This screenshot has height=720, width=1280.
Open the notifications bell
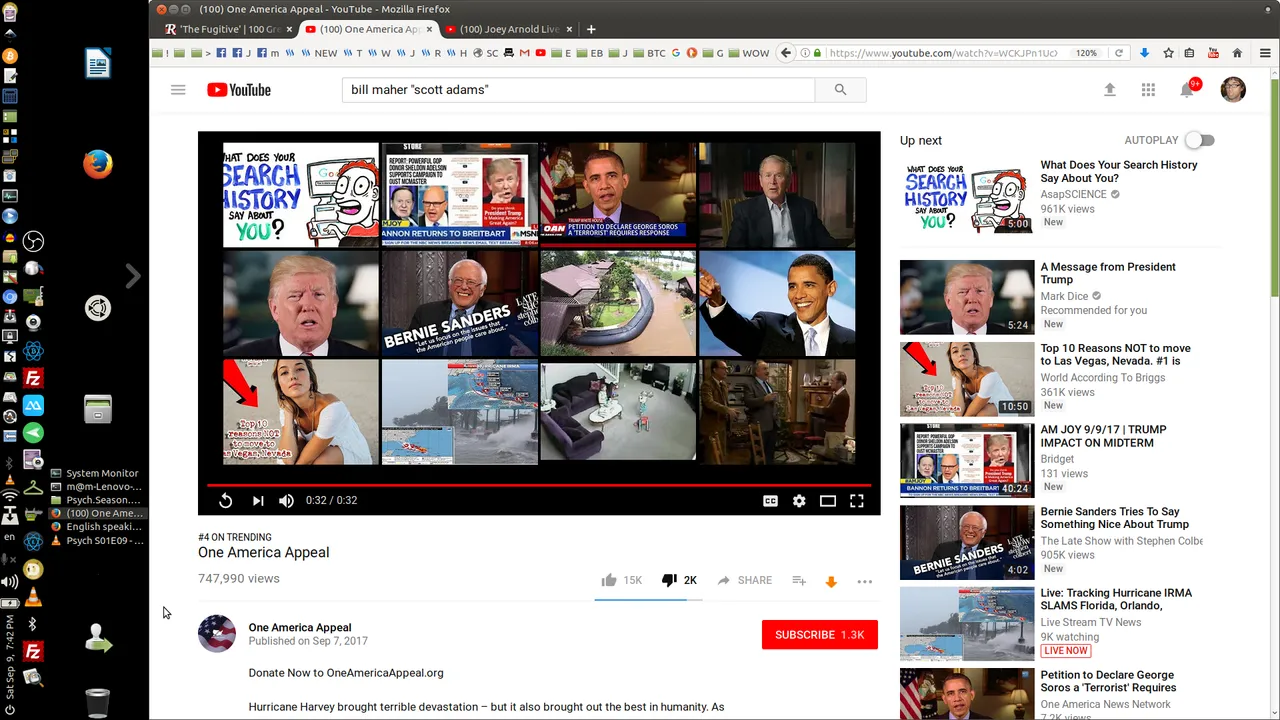pyautogui.click(x=1187, y=90)
